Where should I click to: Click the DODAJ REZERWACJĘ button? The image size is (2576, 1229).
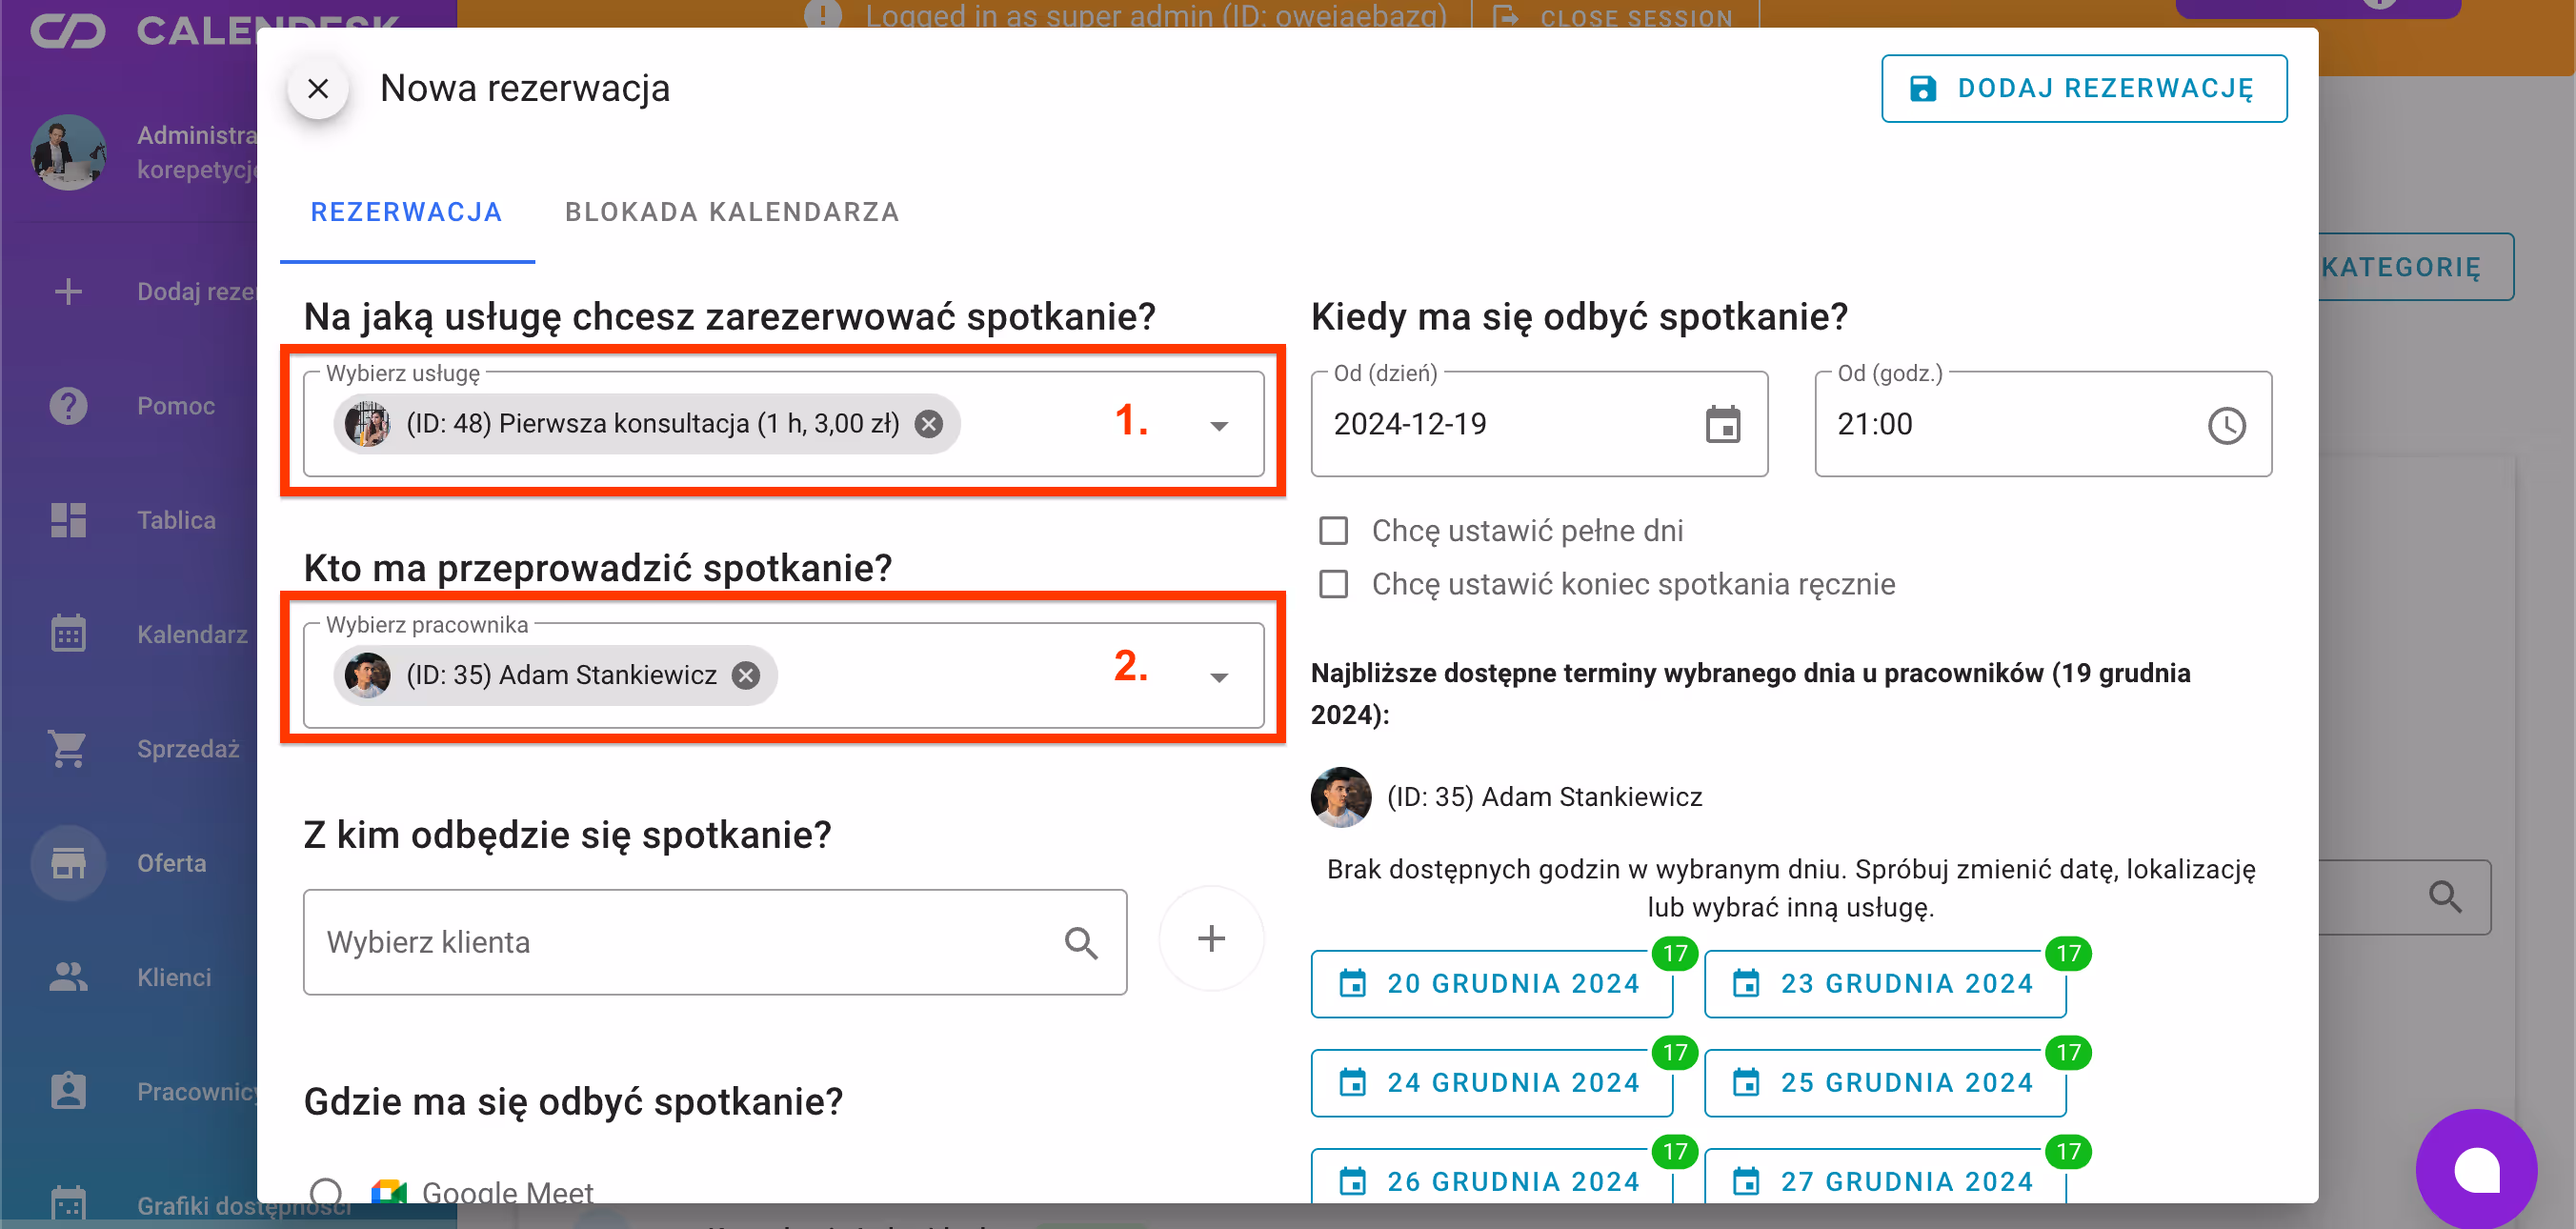pos(2083,88)
